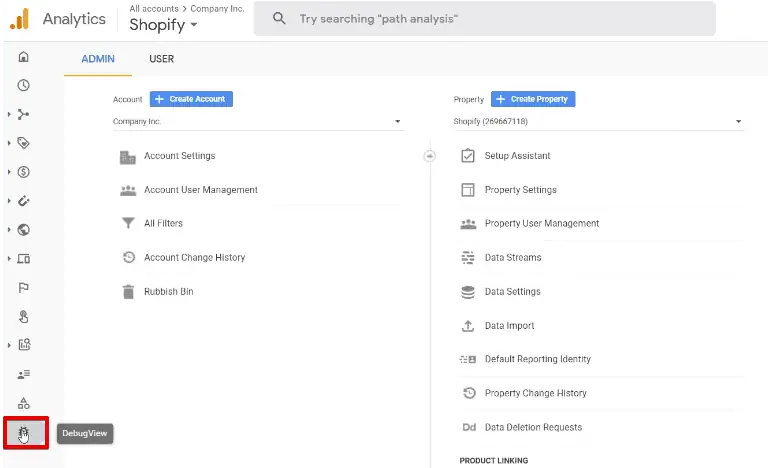Open Account Change History link
Viewport: 768px width, 468px height.
[x=194, y=257]
